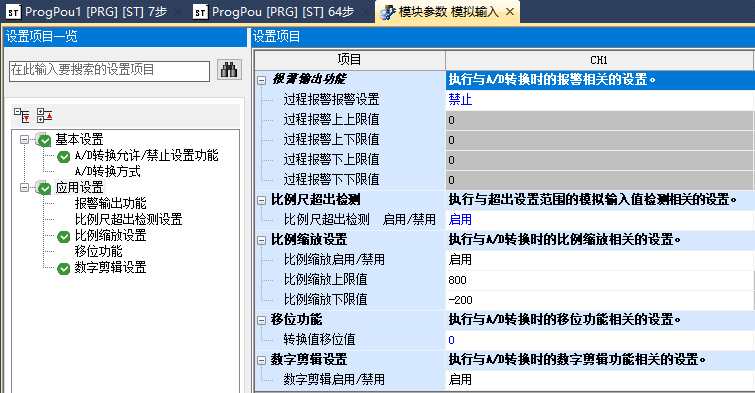755x393 pixels.
Task: Collapse the 报警输出功能 group in the table
Action: point(261,80)
